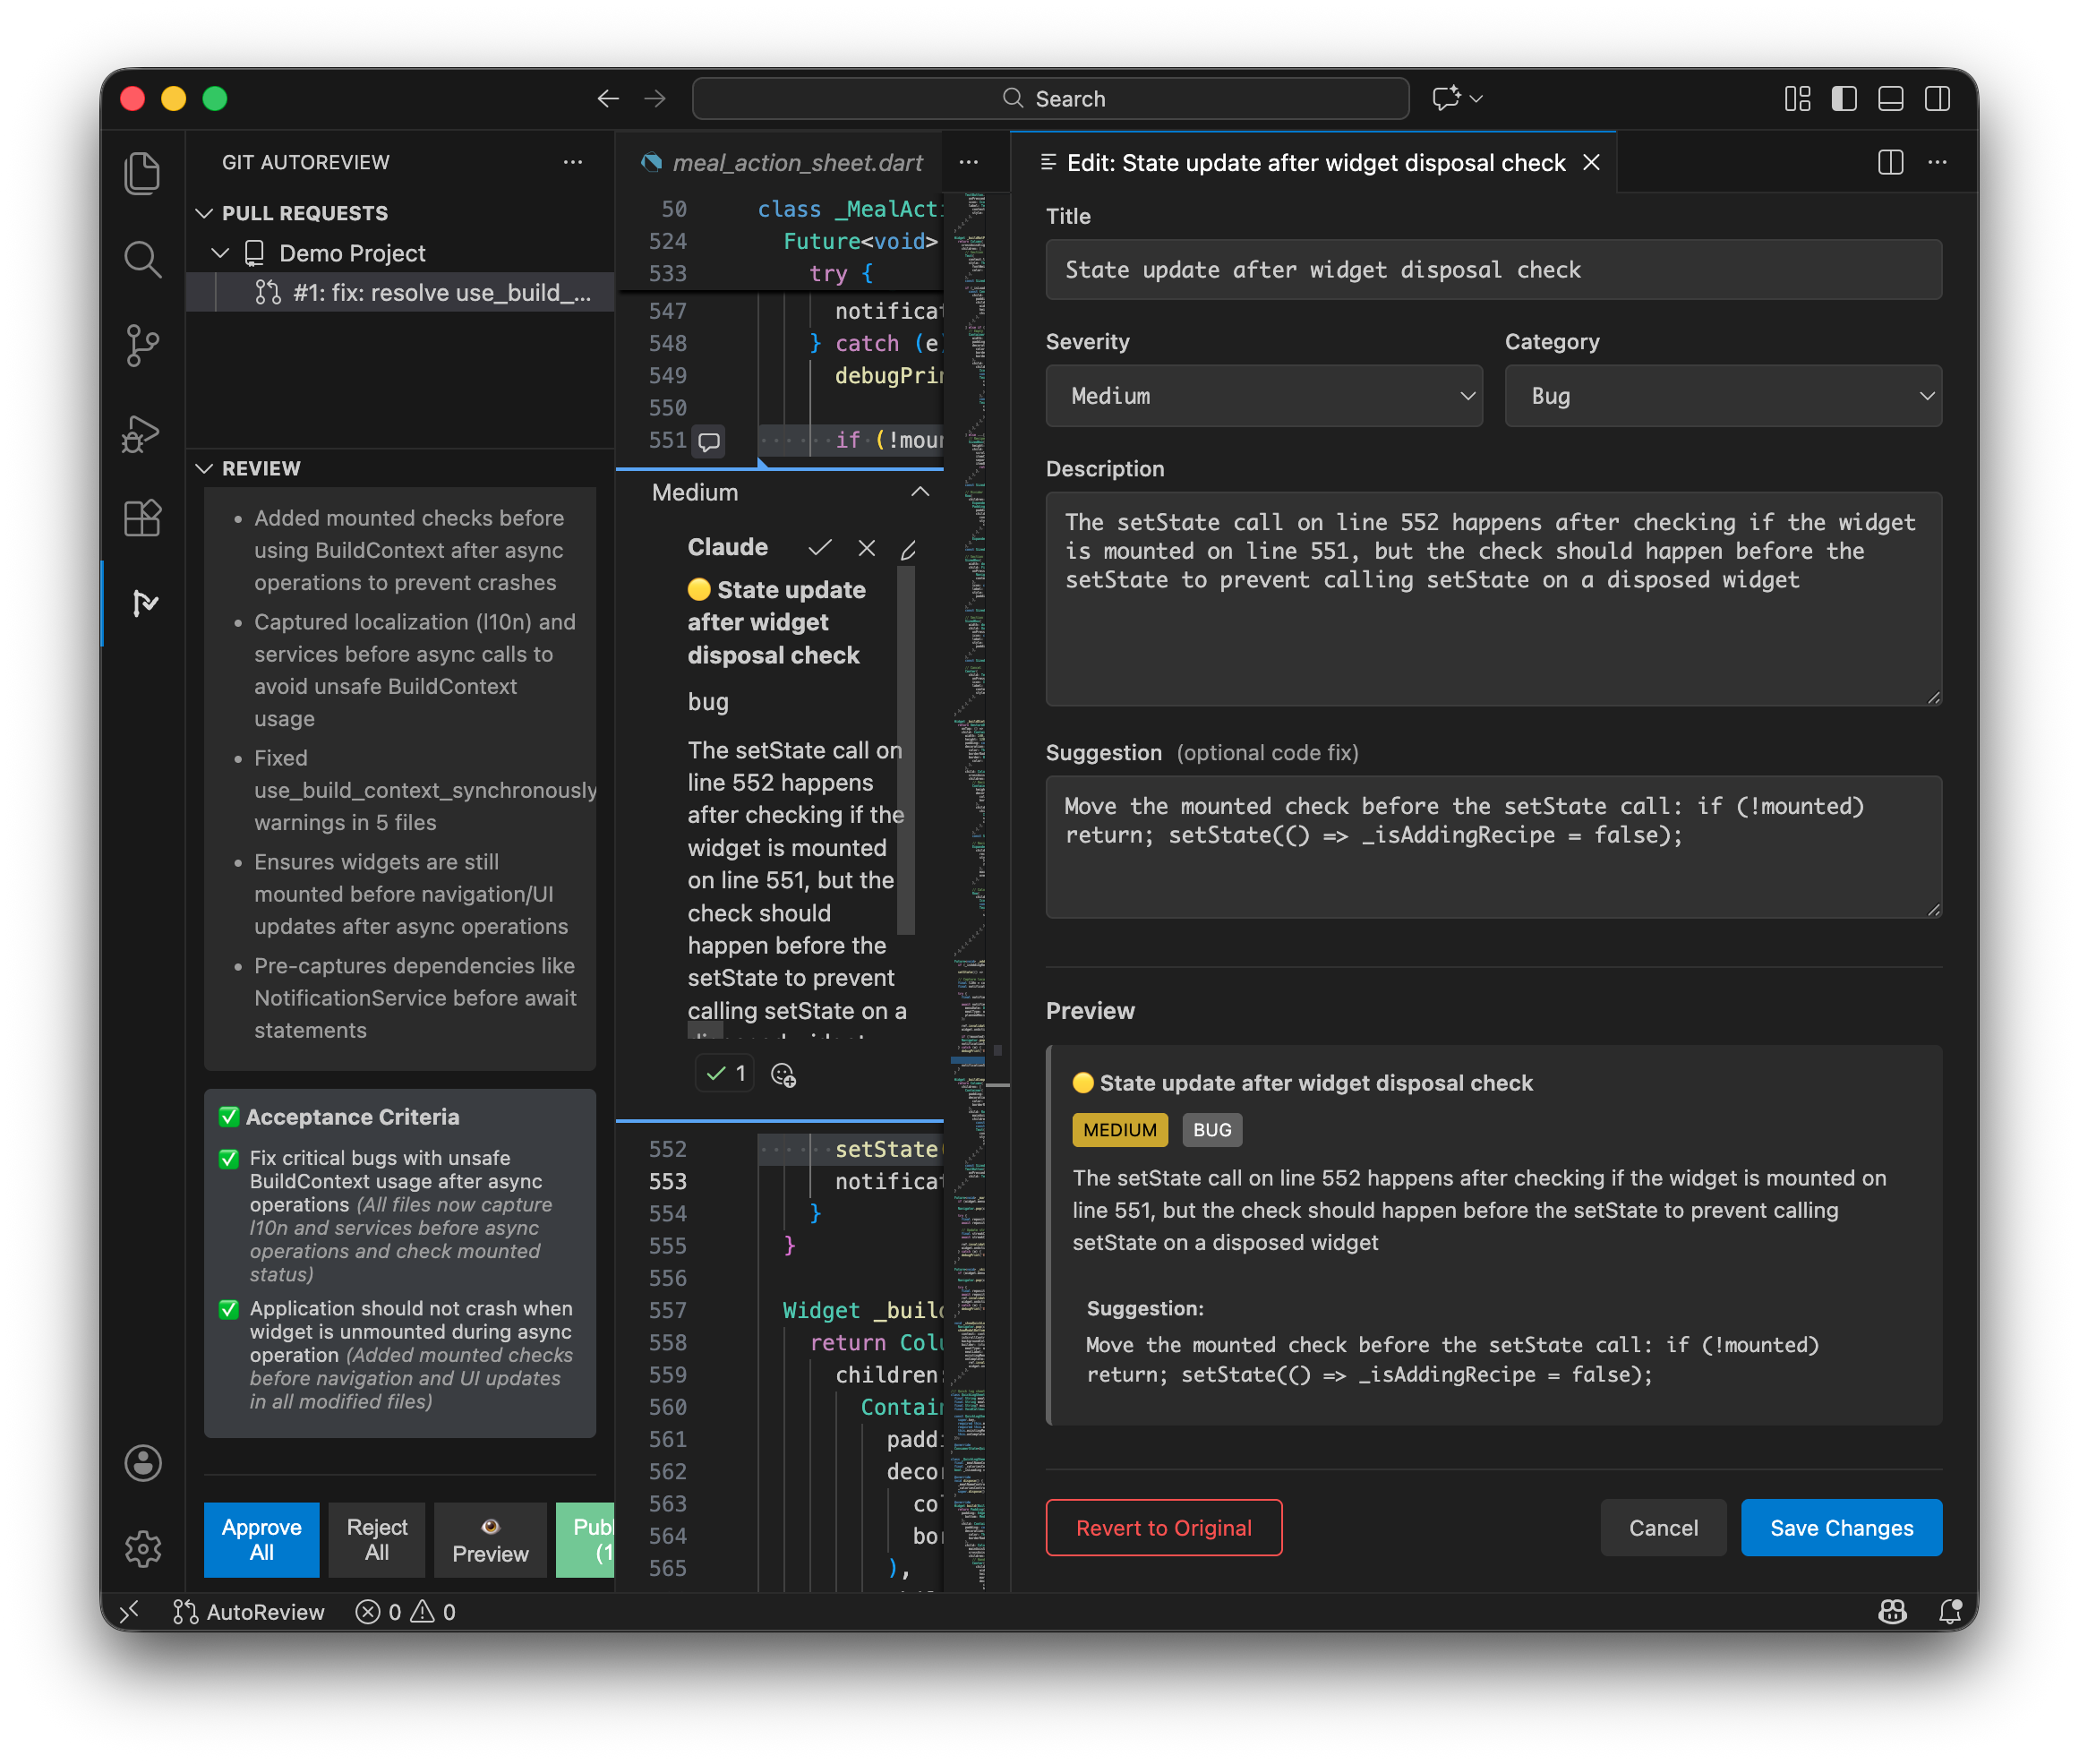Collapse the Demo Project tree item
Image resolution: width=2079 pixels, height=1764 pixels.
coord(220,252)
